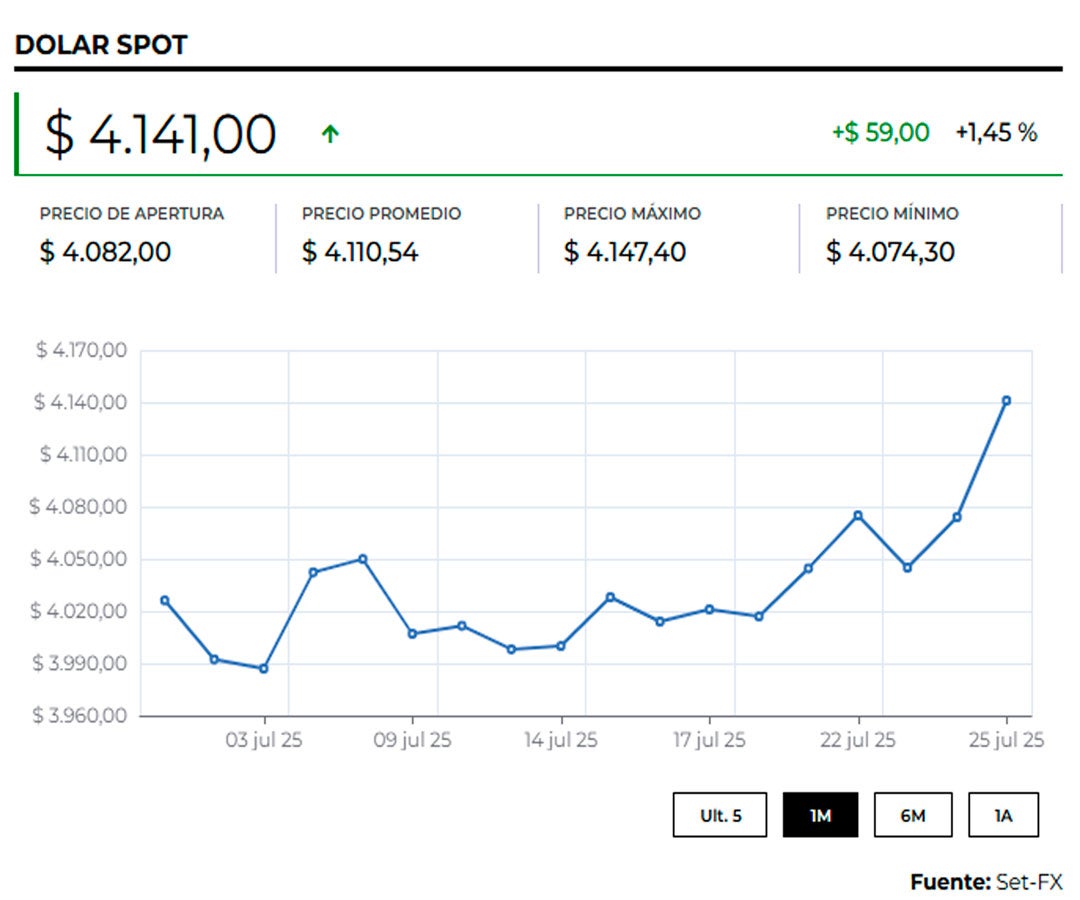Viewport: 1080px width, 900px height.
Task: Click the data point above 09 jul 25
Action: 412,633
